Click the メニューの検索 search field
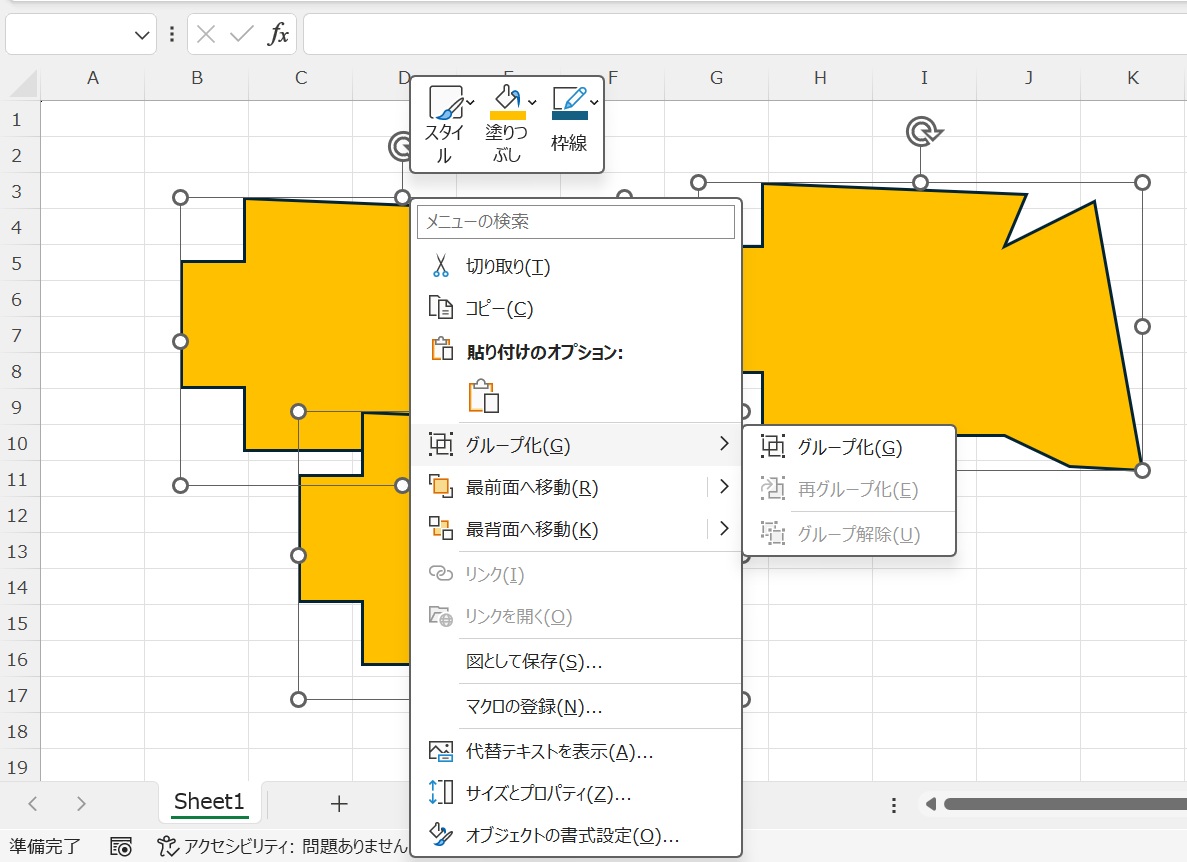 coord(576,222)
